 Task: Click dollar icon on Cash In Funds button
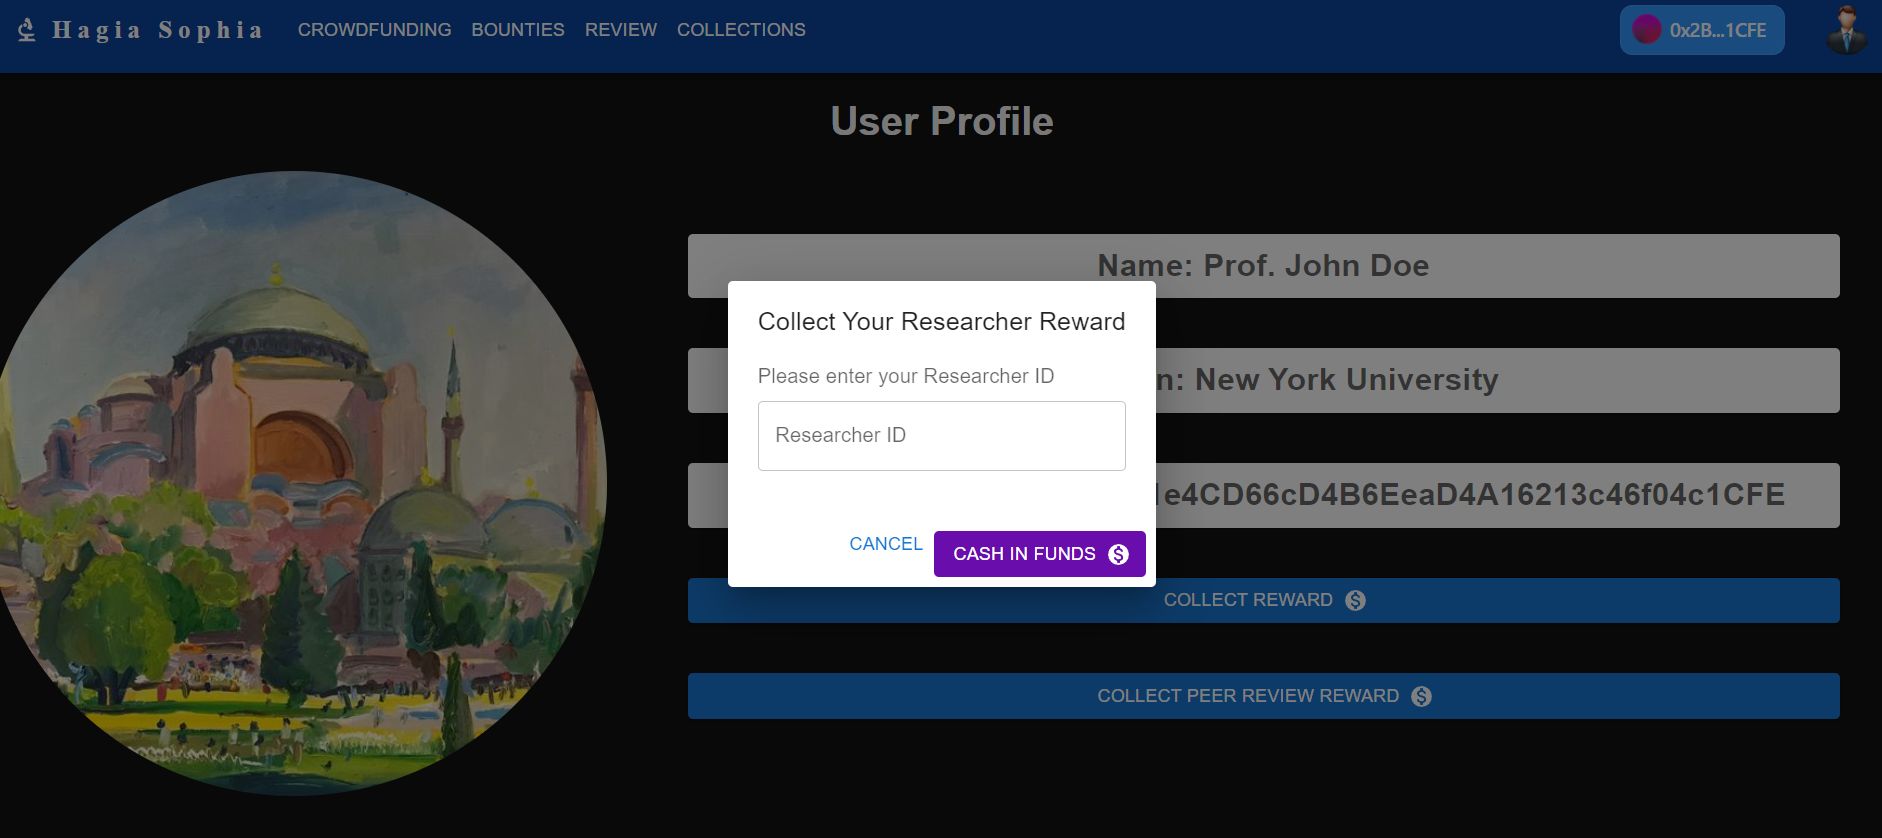[1118, 554]
